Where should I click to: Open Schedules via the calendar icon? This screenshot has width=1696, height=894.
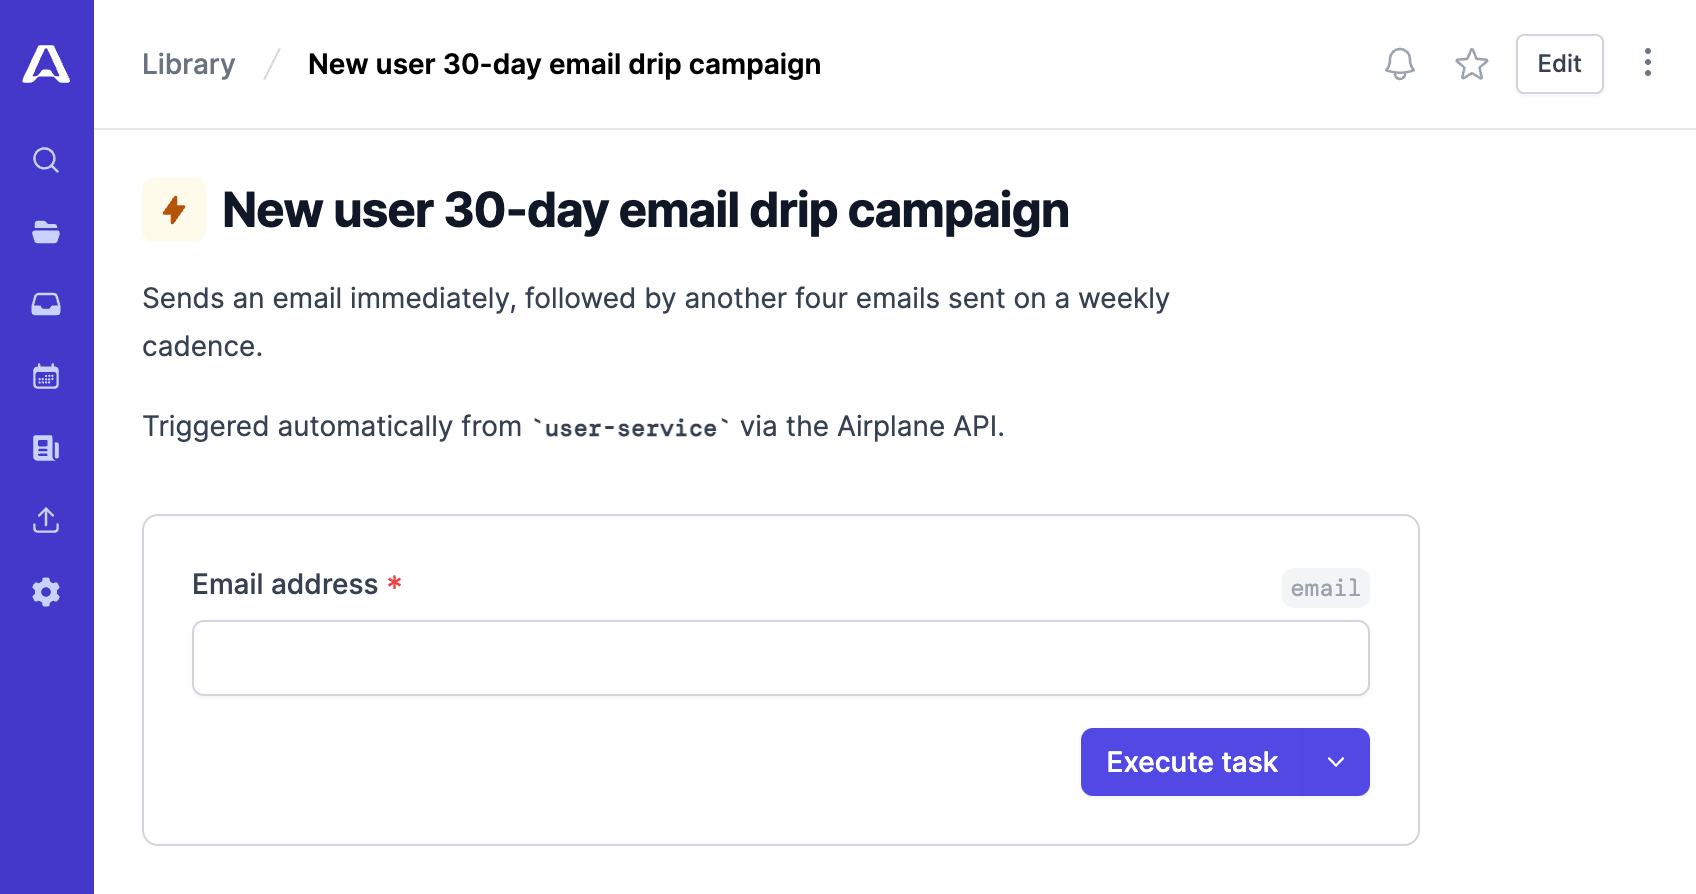point(46,376)
